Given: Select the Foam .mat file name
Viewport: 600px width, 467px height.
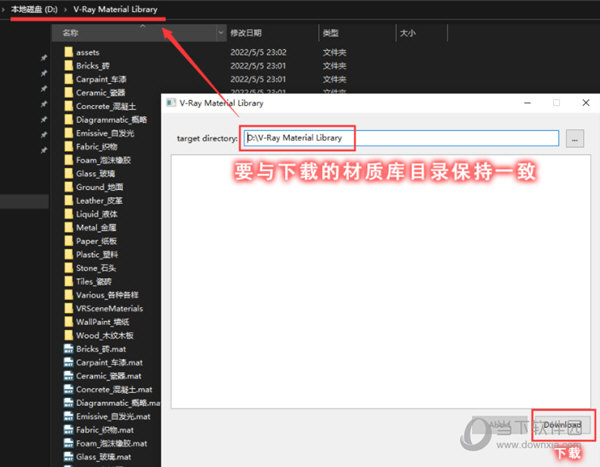Looking at the screenshot, I should (111, 443).
